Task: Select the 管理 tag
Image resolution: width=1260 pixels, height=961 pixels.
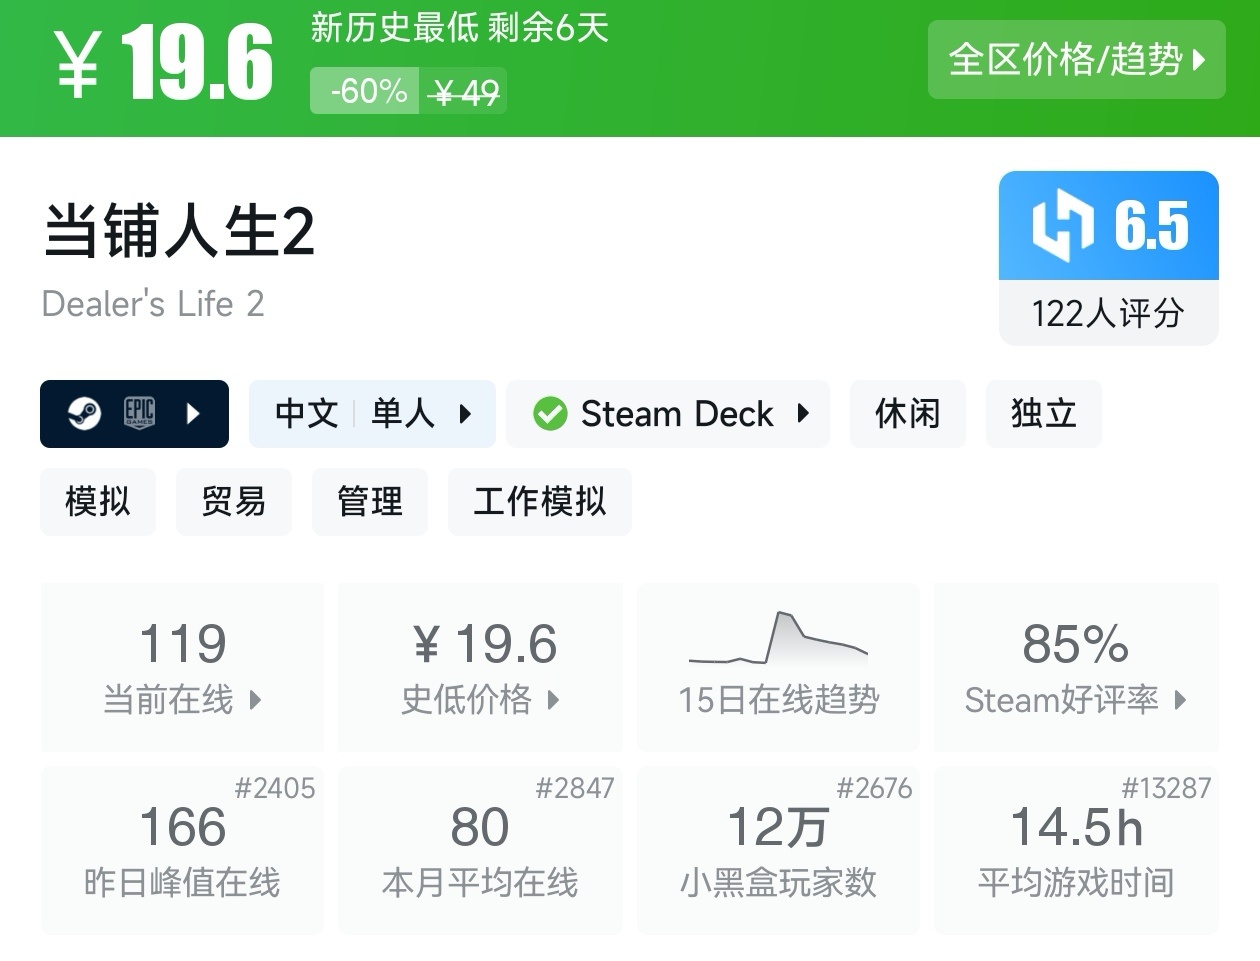Action: tap(370, 501)
